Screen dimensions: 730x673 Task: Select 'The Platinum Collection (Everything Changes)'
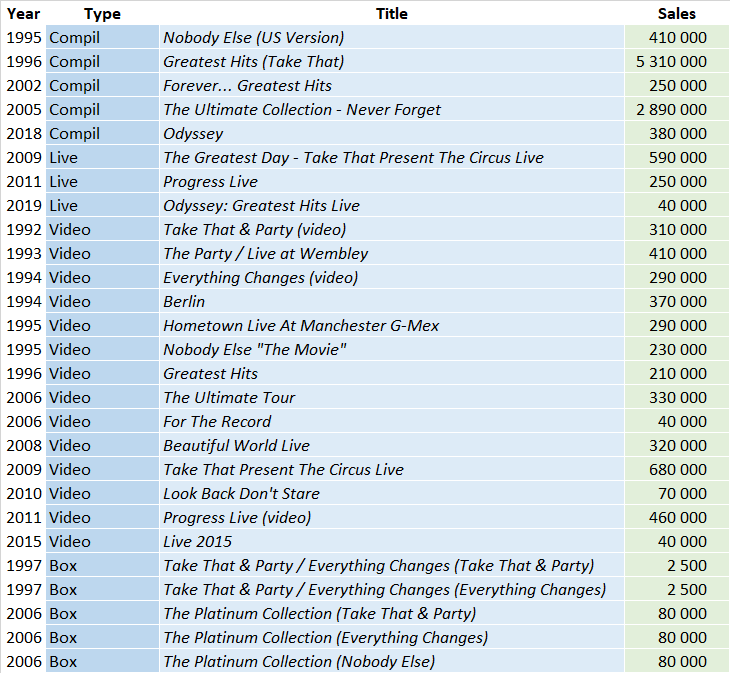click(326, 638)
